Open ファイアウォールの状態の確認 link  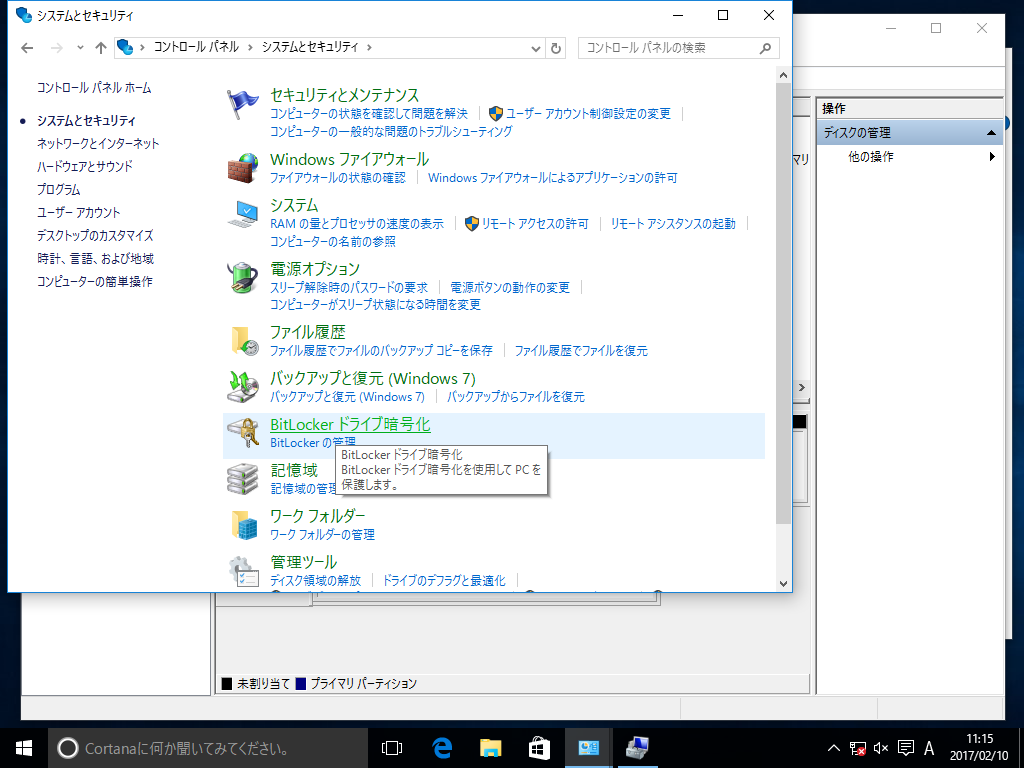338,178
